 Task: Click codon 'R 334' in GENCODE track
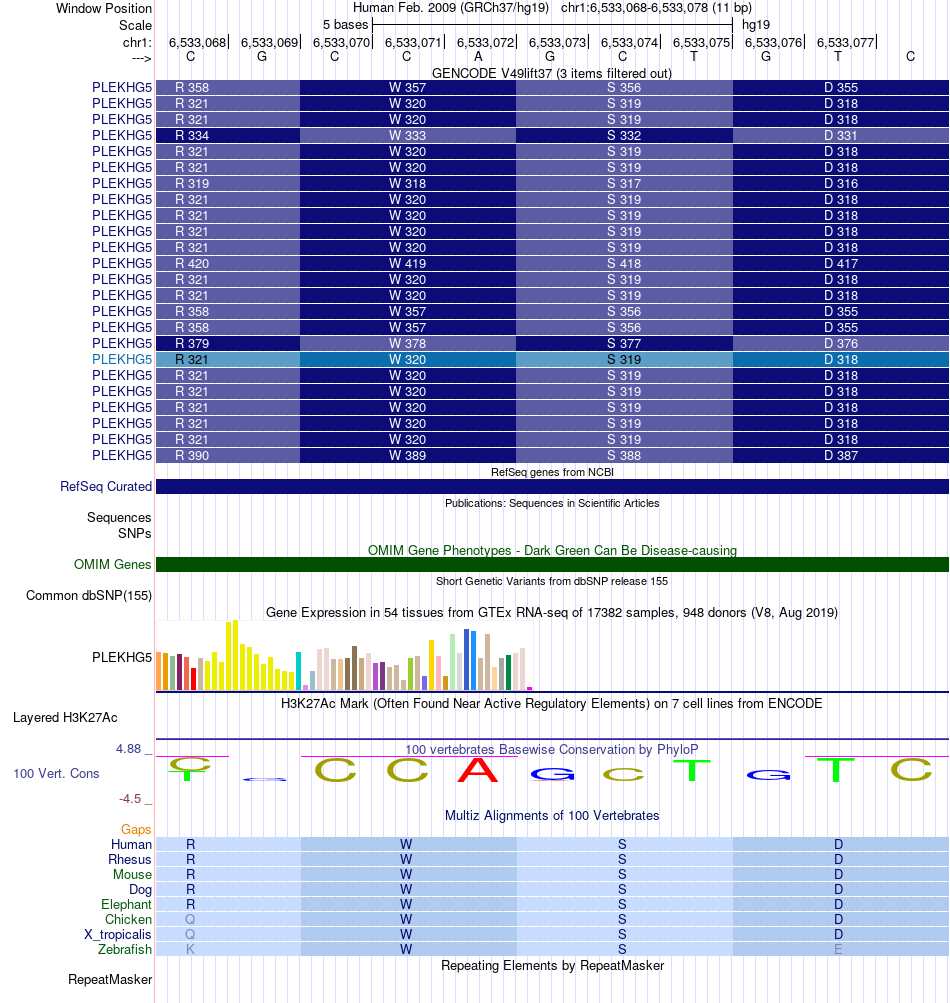click(192, 136)
